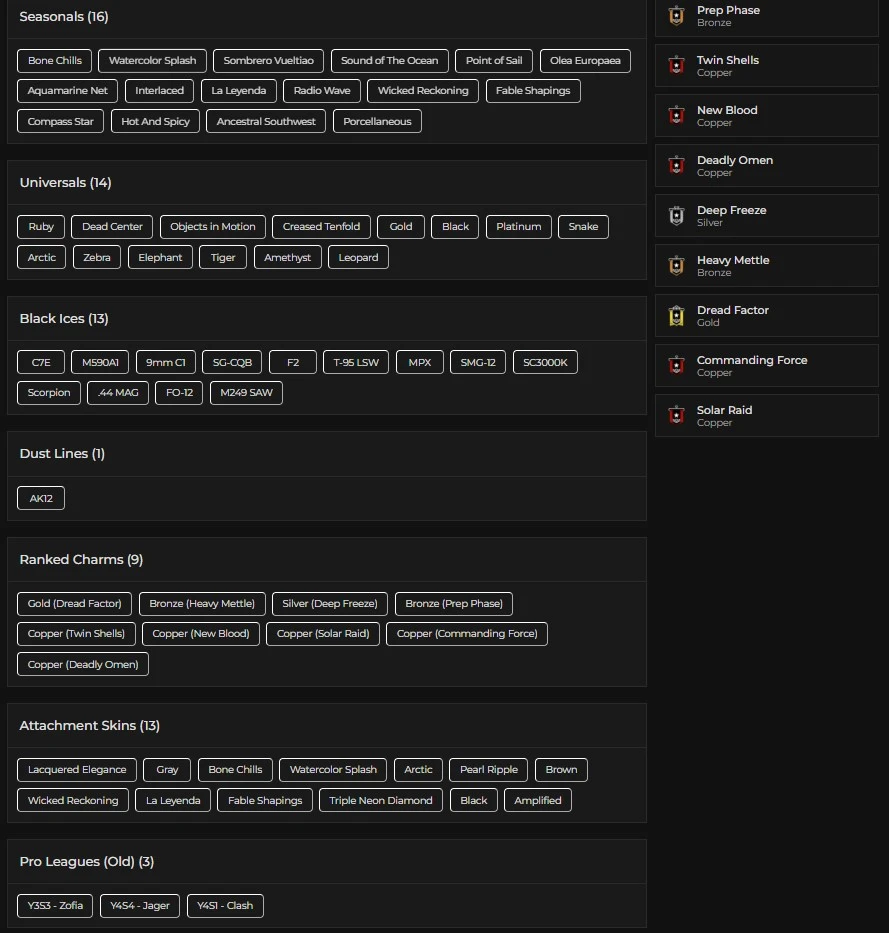
Task: Click the Bone Chills seasonal skin tag
Action: (55, 61)
